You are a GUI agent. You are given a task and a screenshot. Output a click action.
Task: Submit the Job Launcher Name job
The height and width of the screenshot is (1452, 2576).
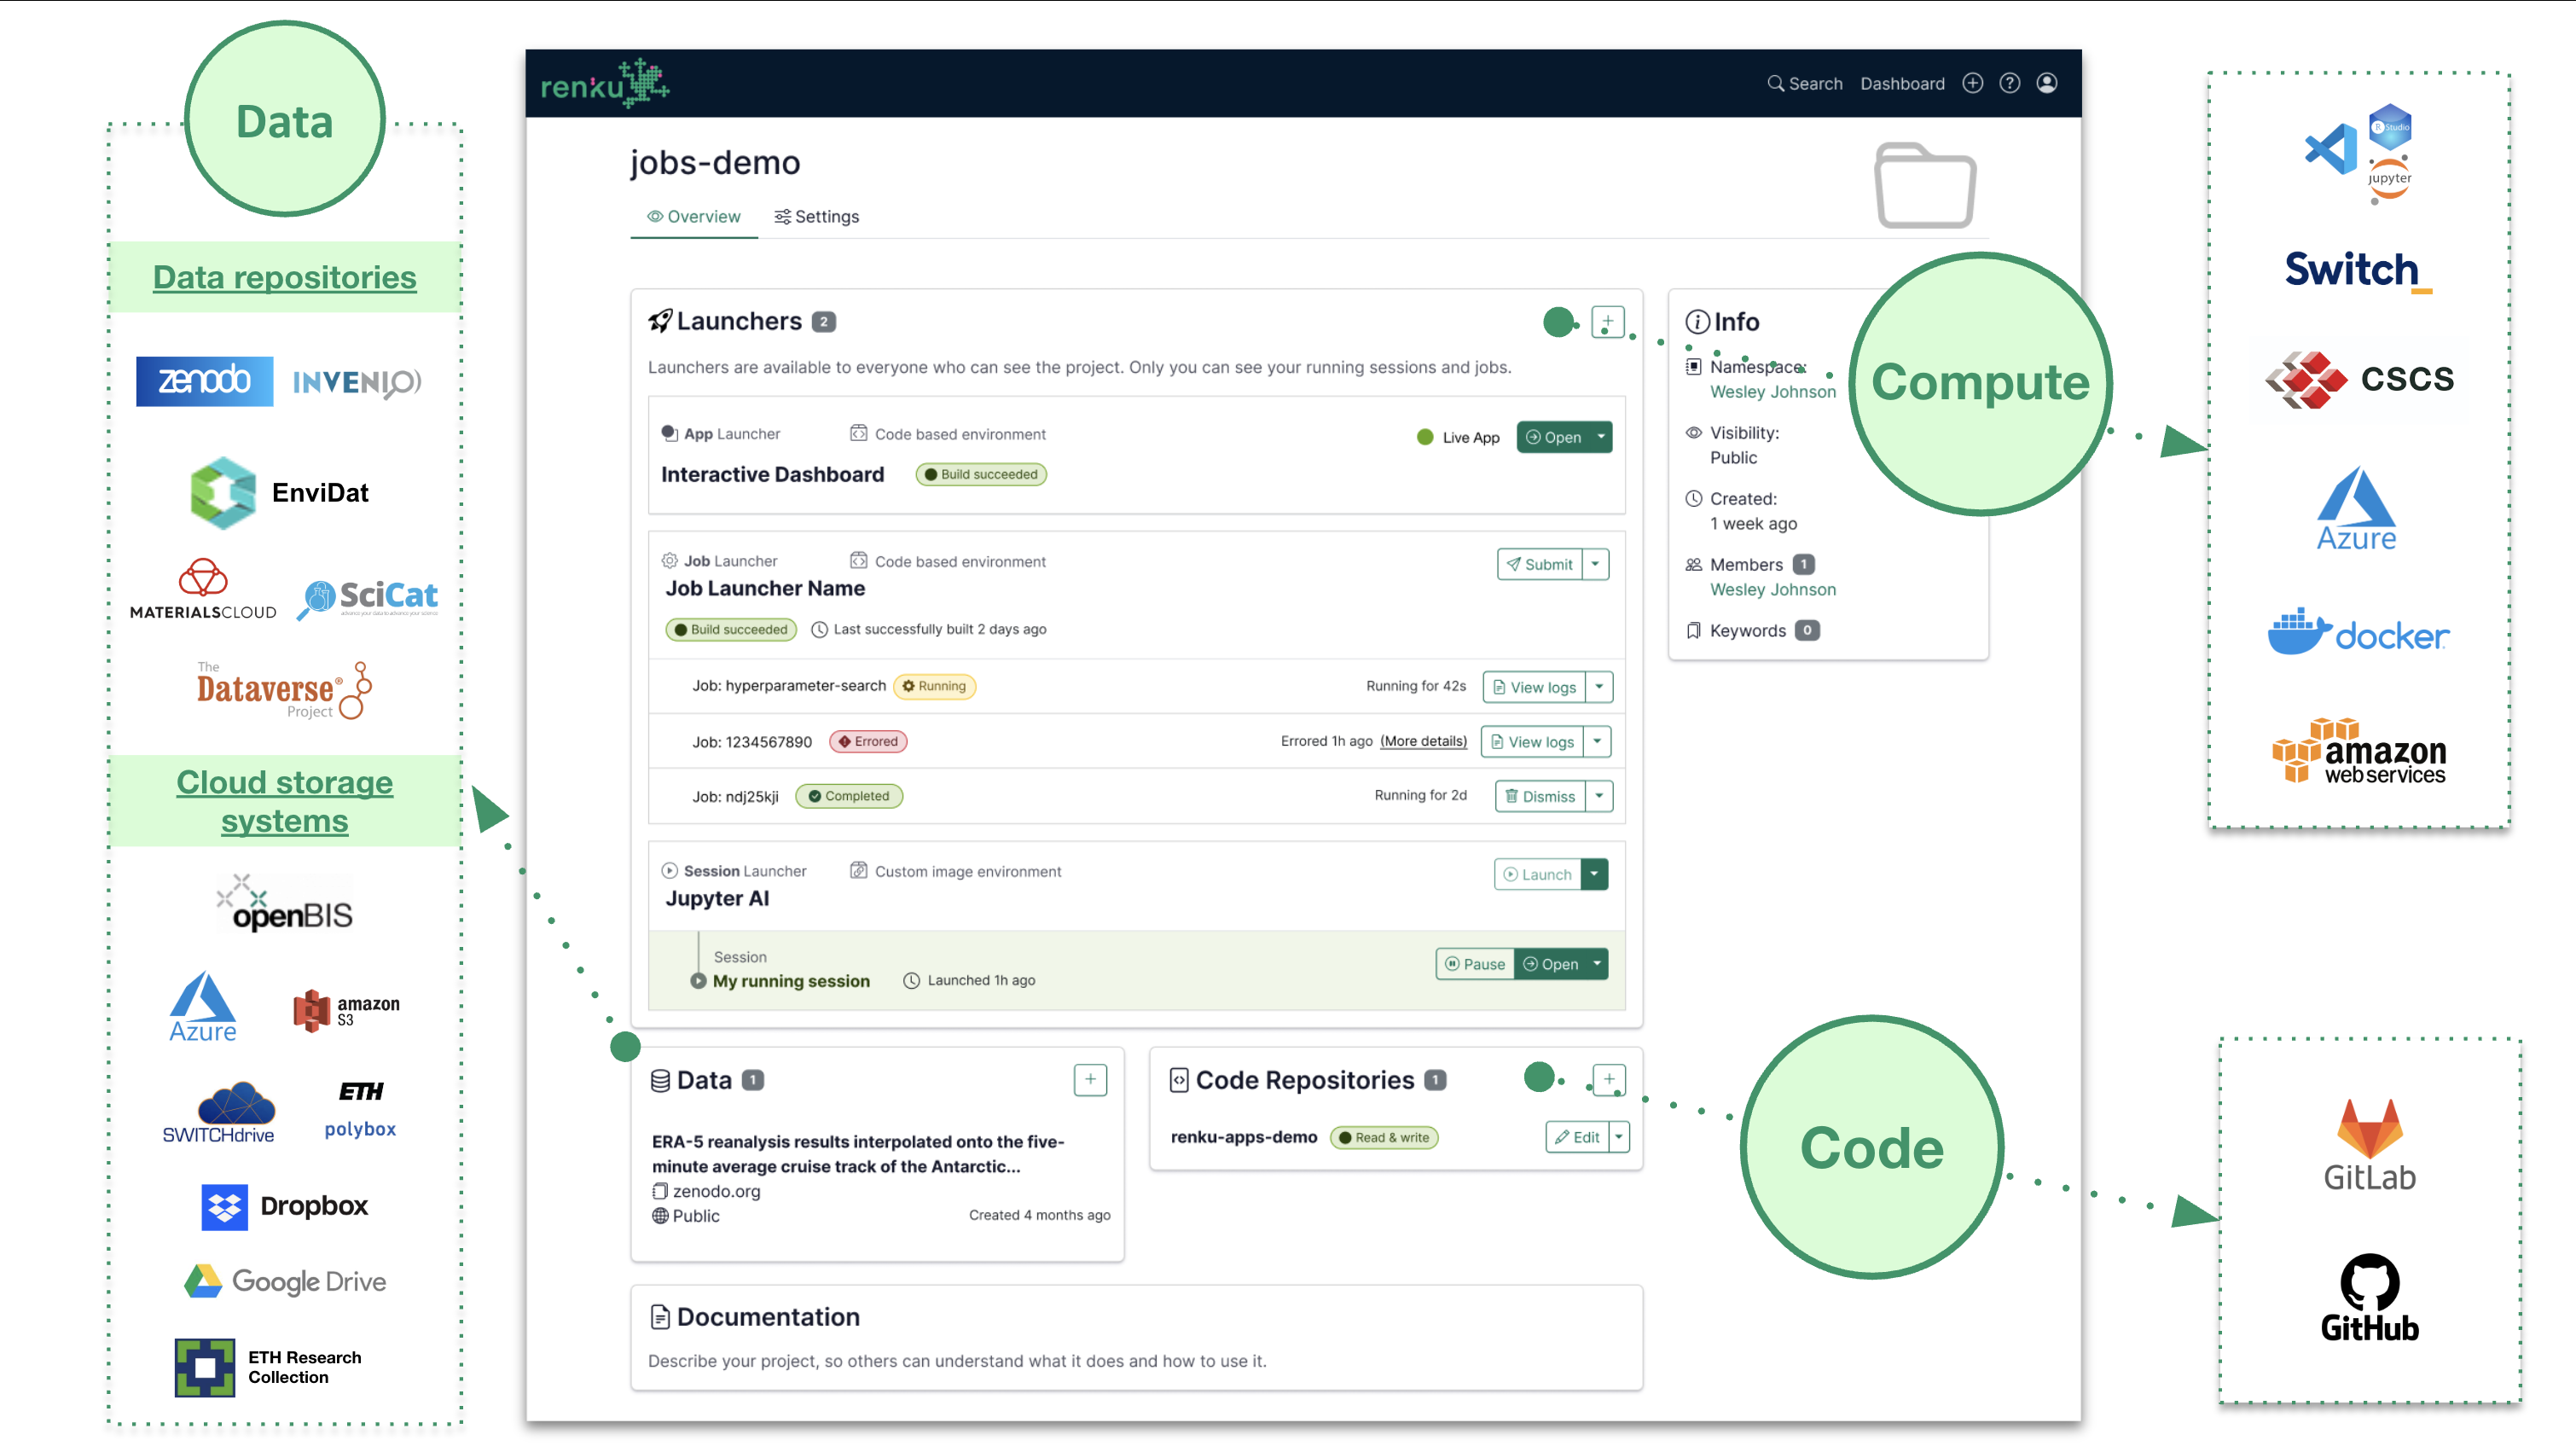pos(1540,564)
